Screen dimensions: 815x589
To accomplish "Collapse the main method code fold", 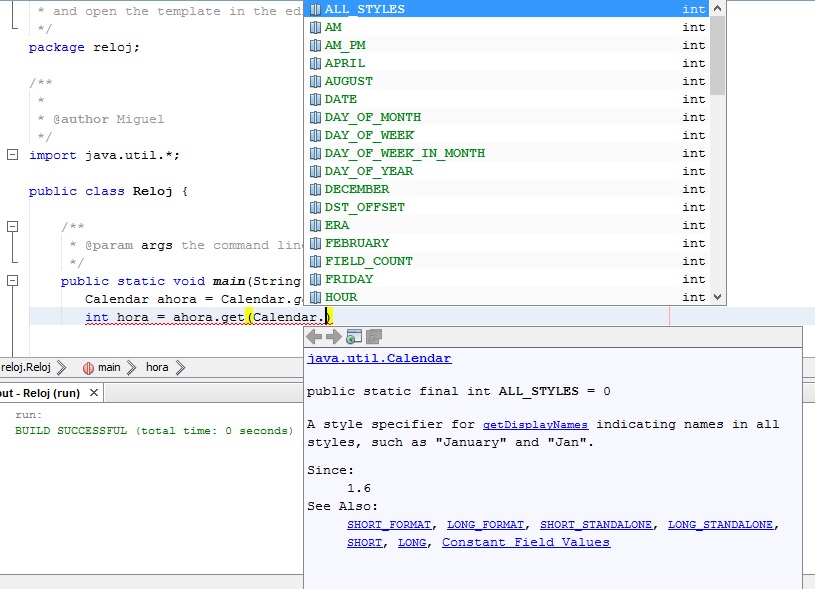I will 12,281.
